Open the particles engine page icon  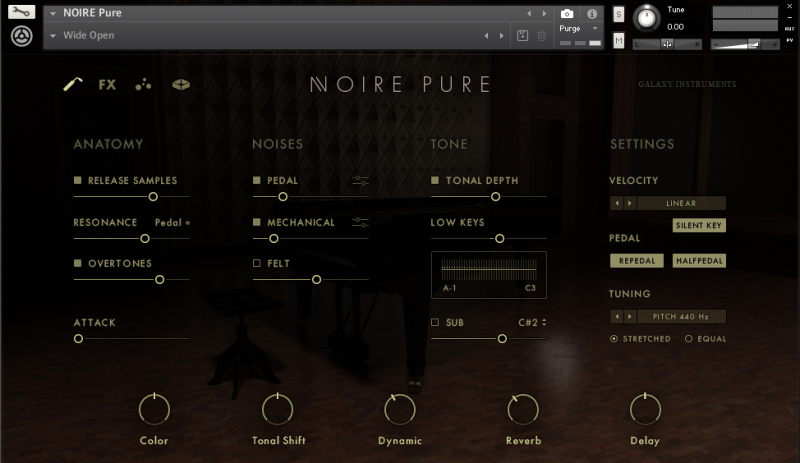point(143,85)
